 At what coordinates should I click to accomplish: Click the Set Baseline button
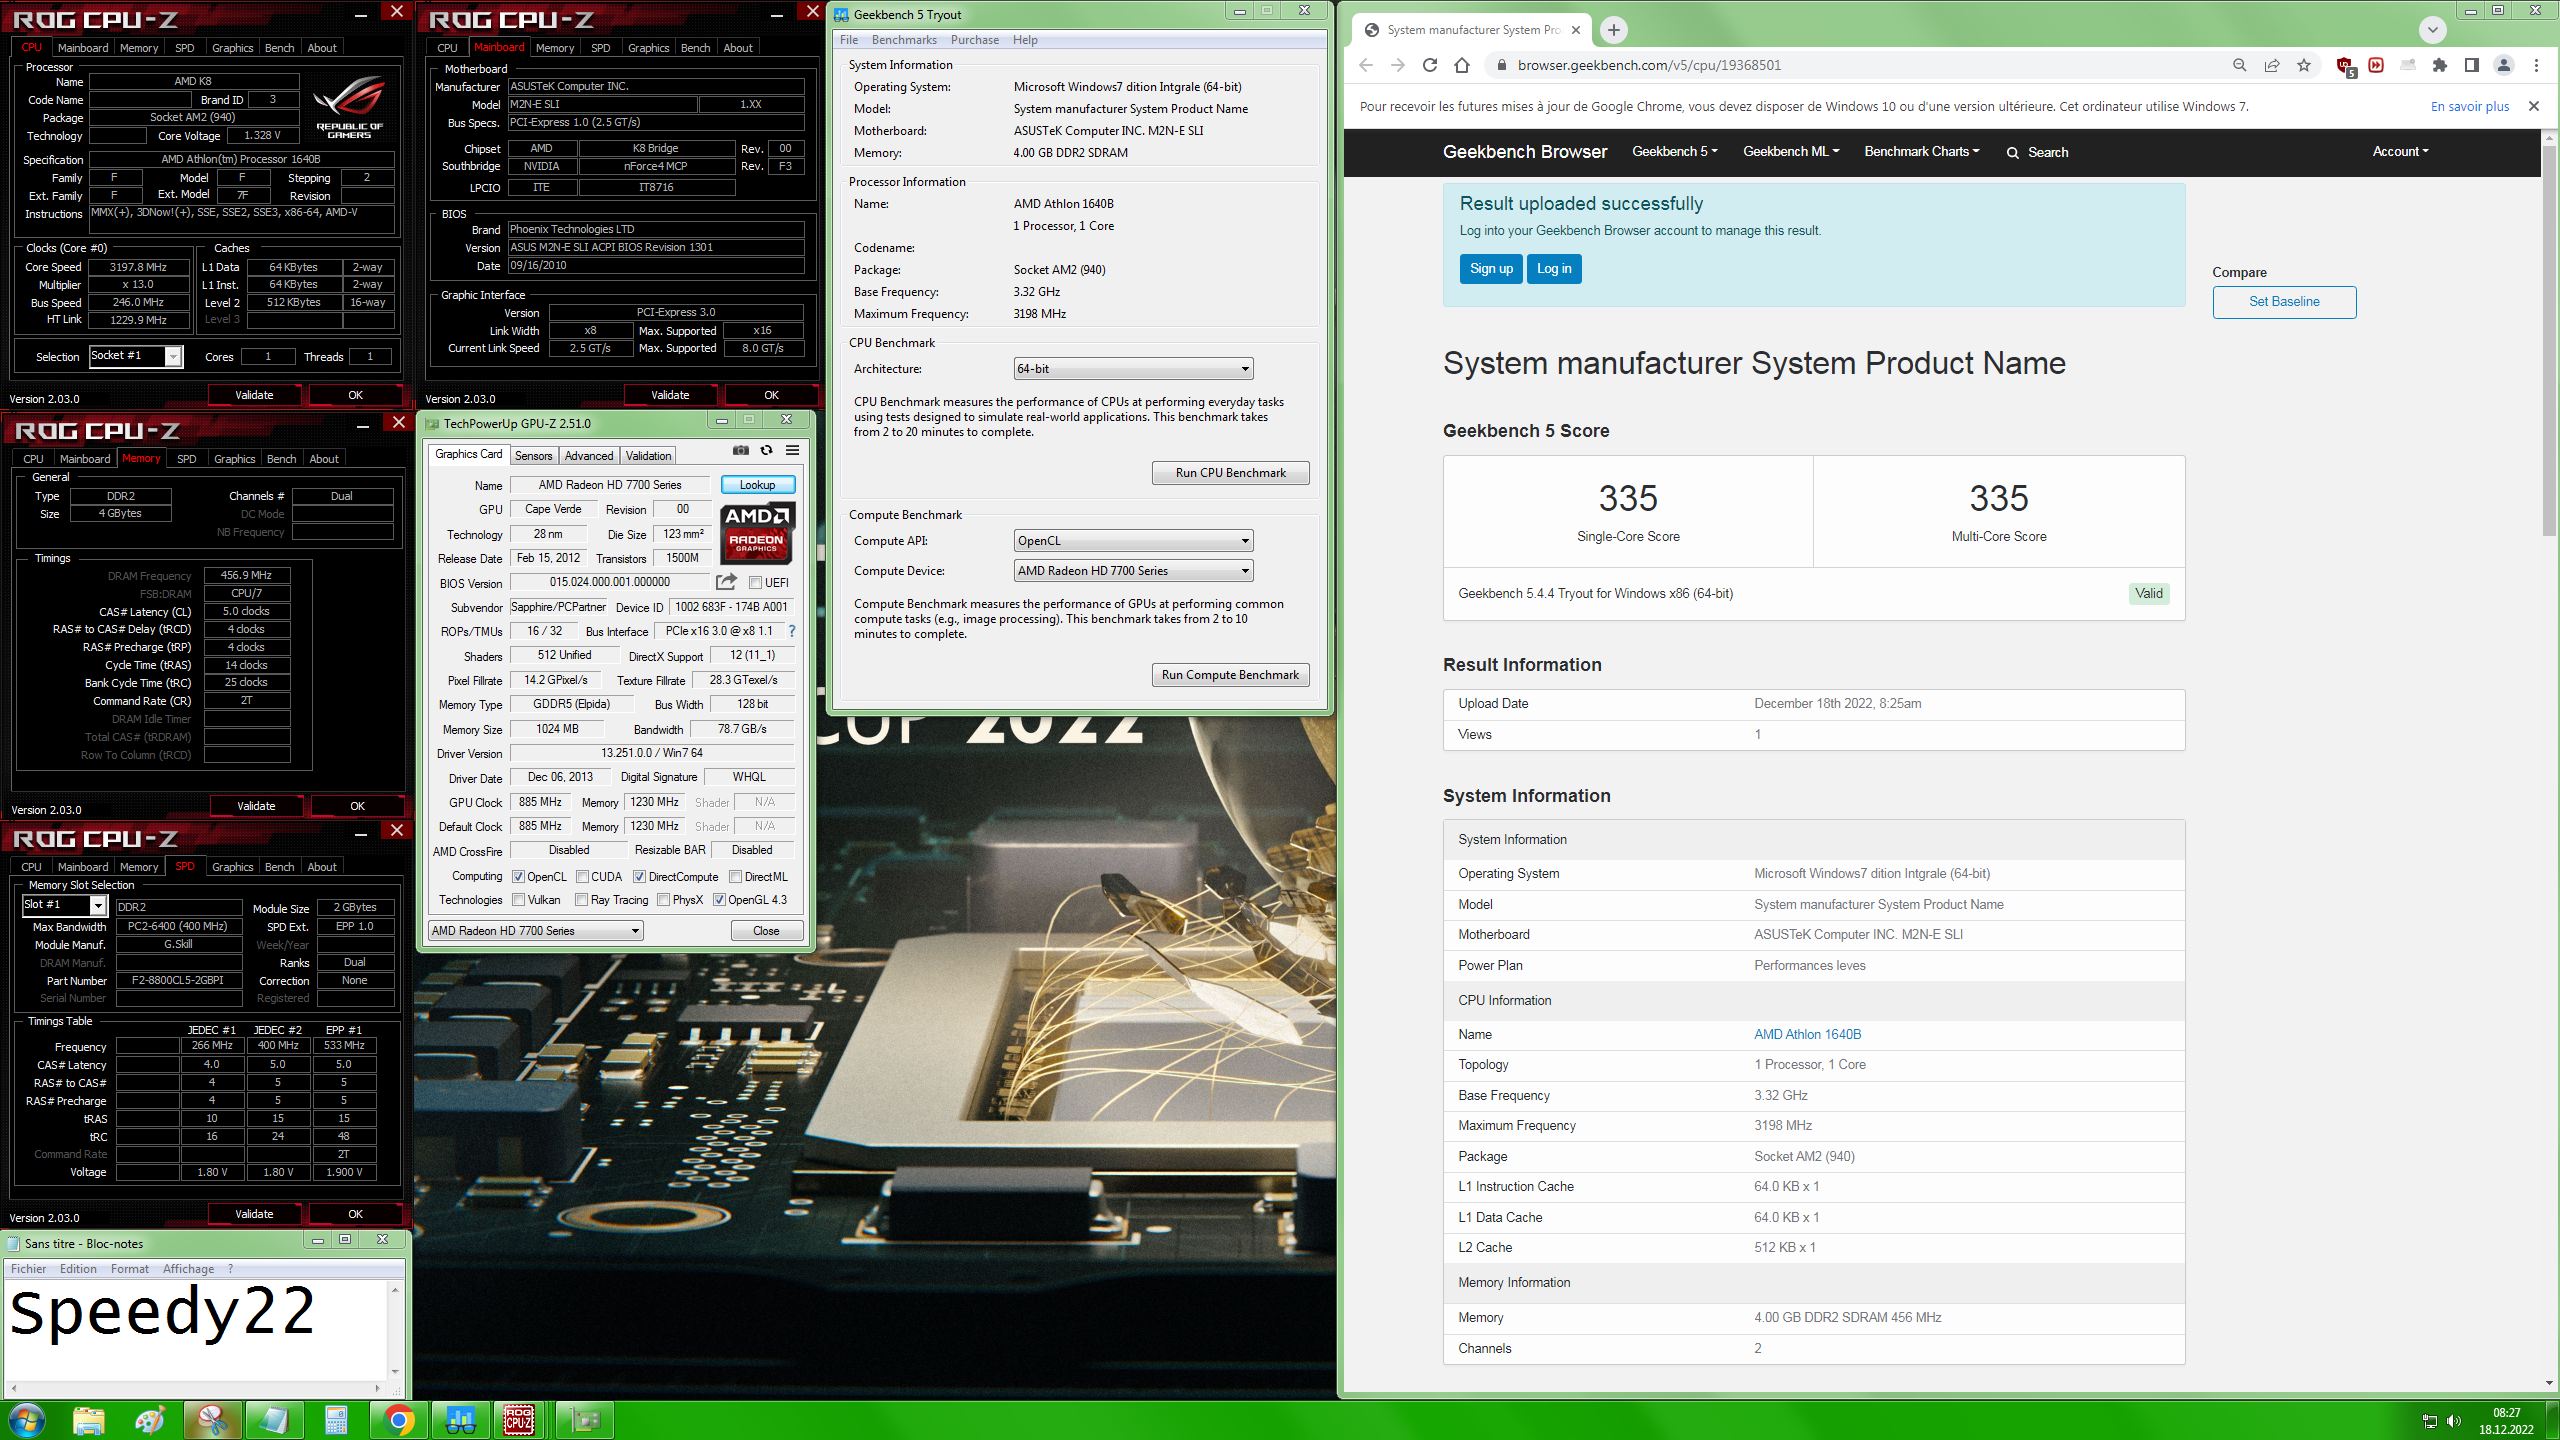[2284, 302]
